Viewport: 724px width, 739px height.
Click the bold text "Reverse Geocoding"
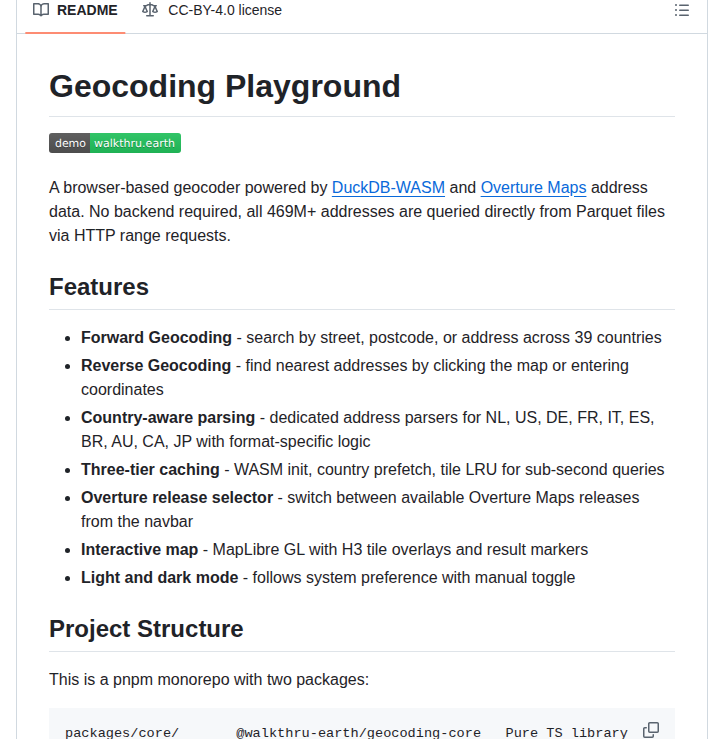click(156, 366)
